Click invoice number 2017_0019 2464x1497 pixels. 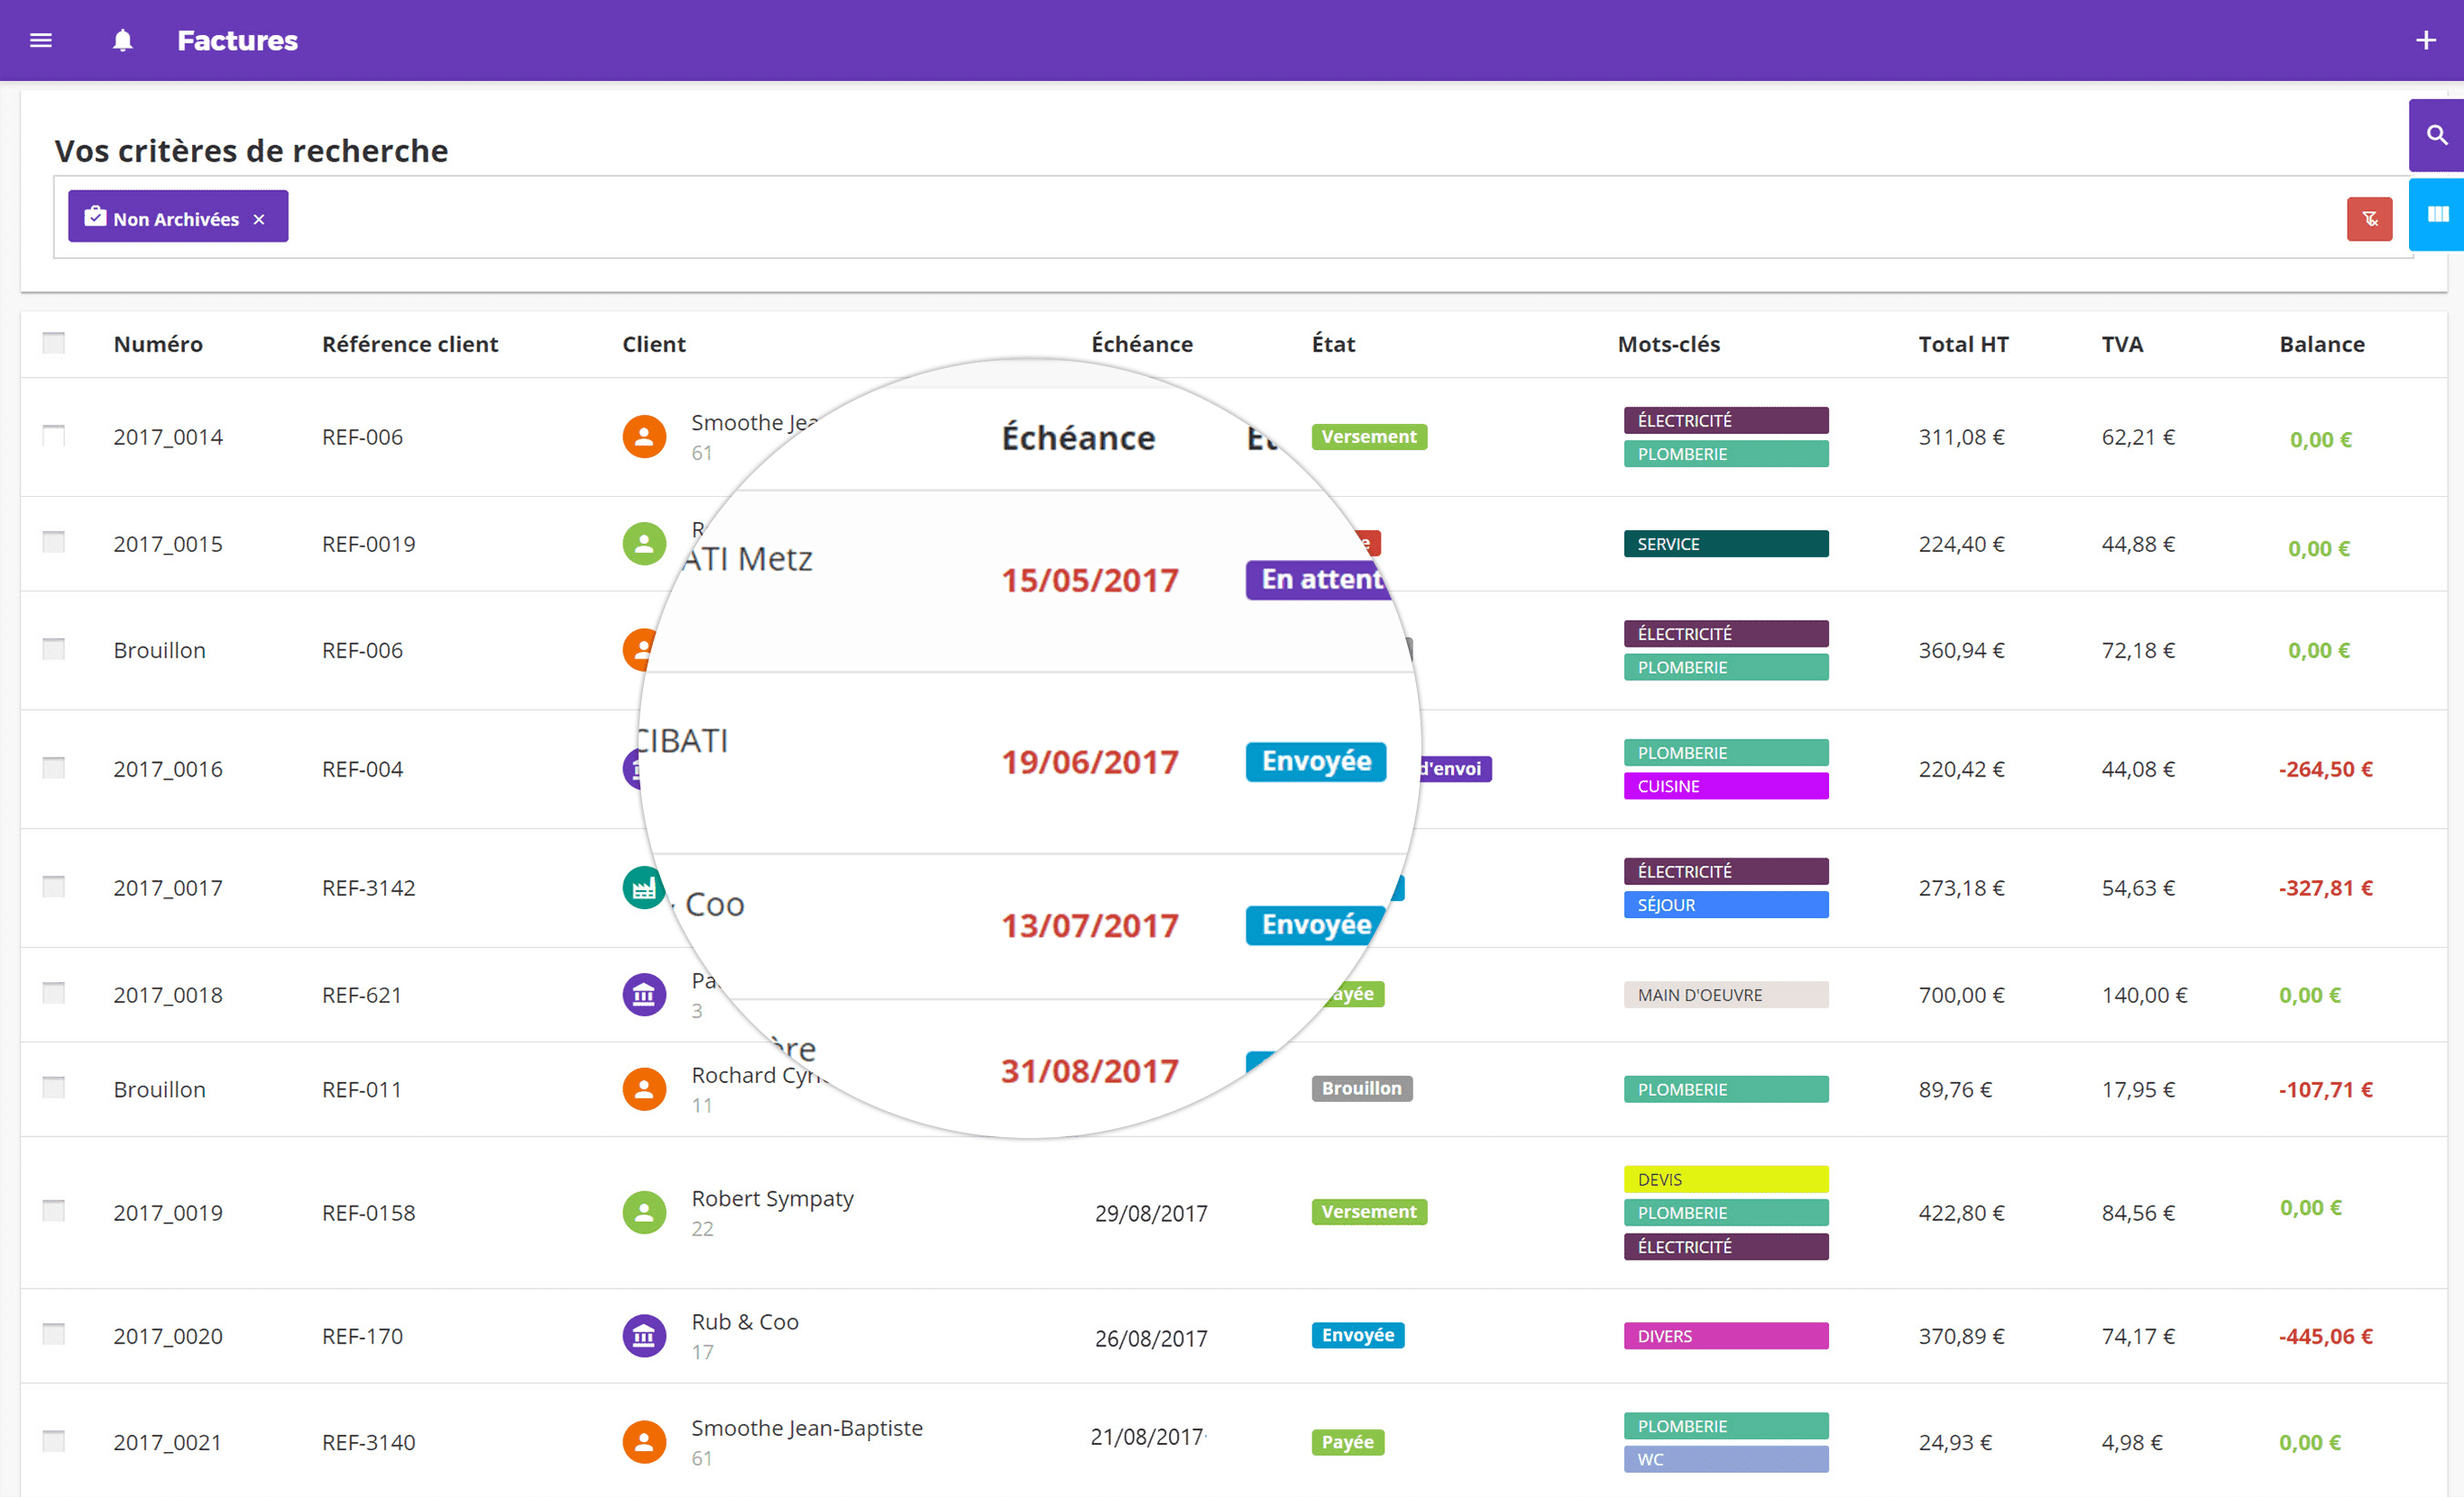tap(168, 1213)
